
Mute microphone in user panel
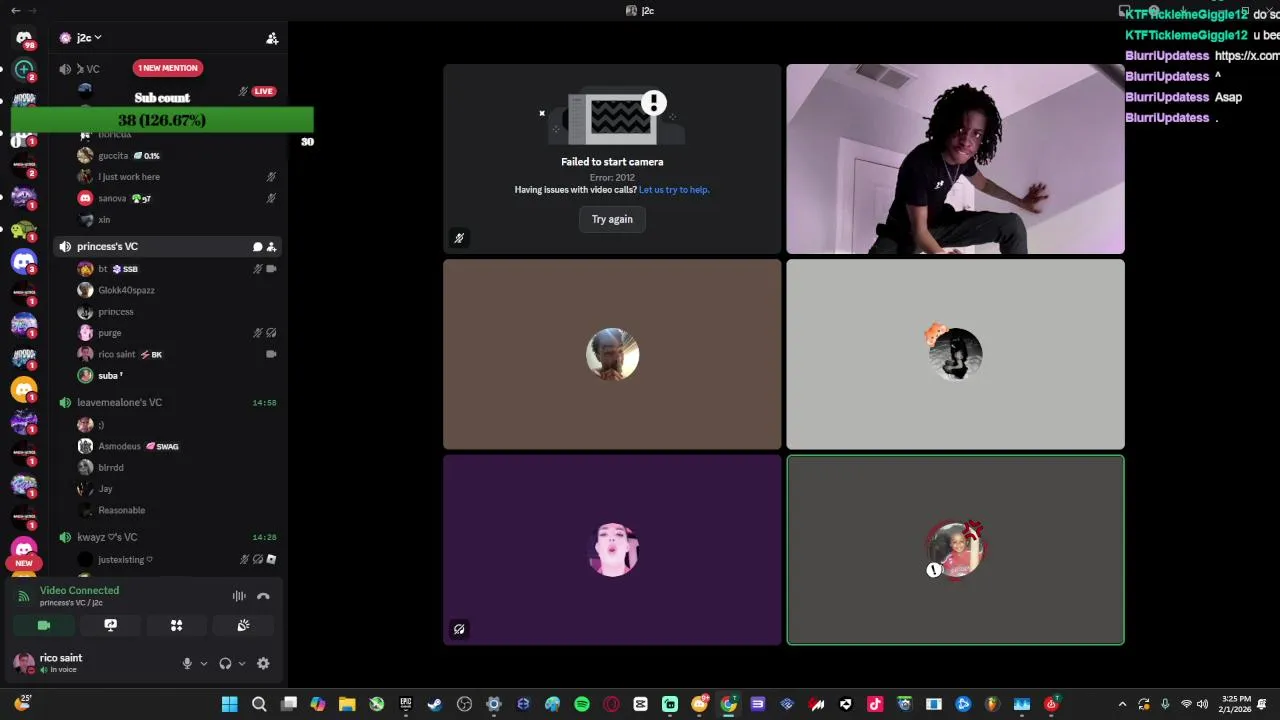186,663
